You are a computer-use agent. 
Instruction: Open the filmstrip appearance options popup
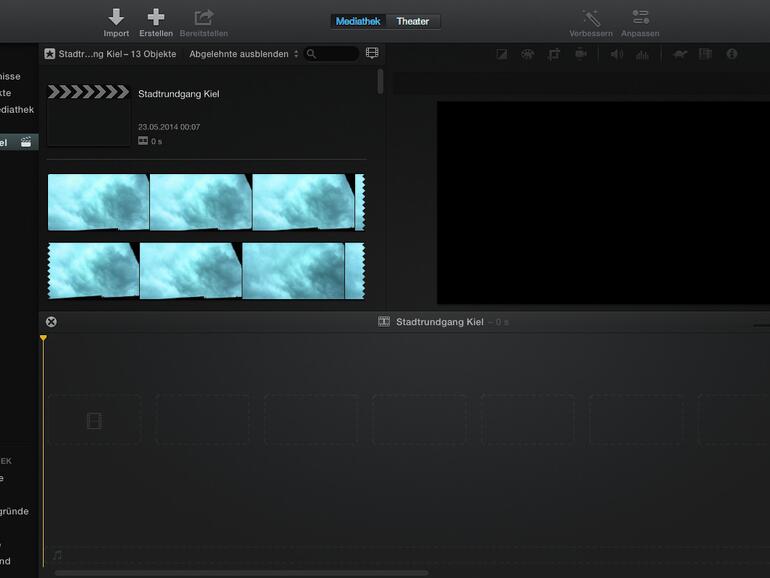[372, 54]
